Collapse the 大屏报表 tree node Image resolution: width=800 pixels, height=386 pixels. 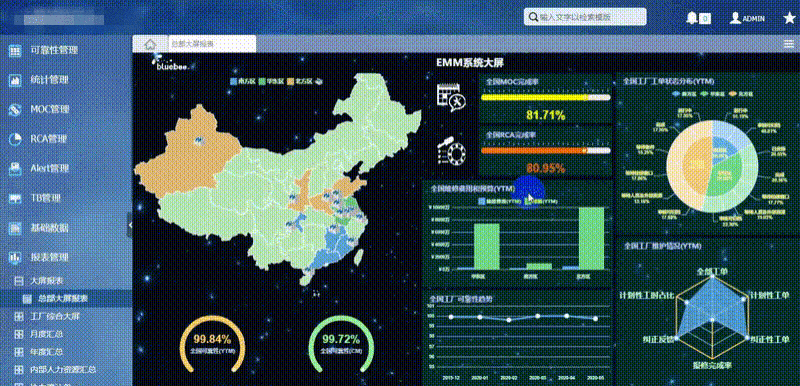pyautogui.click(x=19, y=280)
